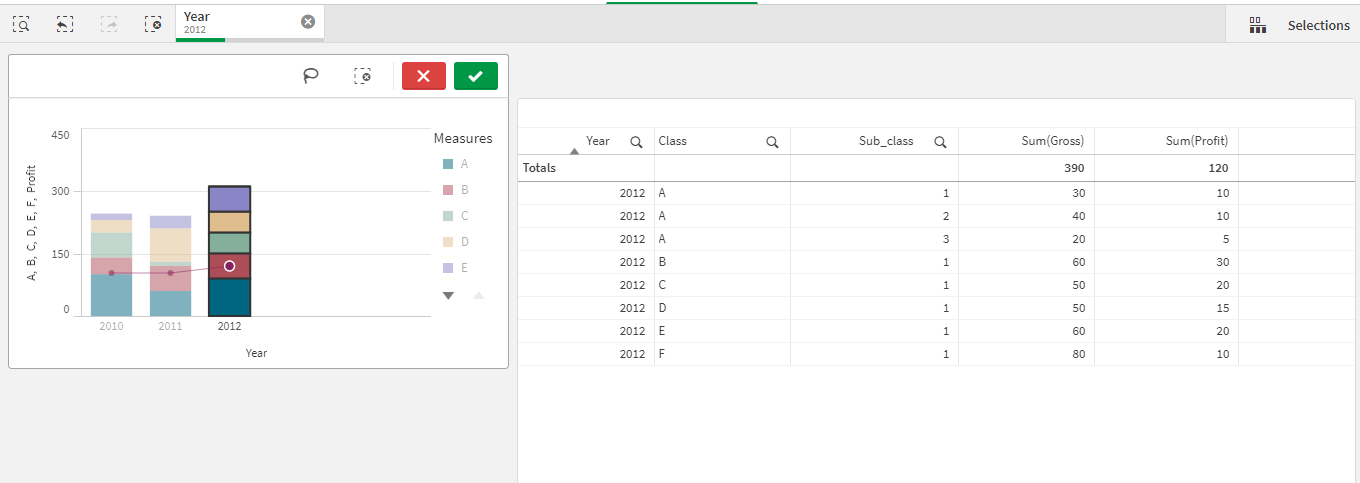Select Class D cell in table
This screenshot has height=483, width=1360.
pyautogui.click(x=722, y=308)
